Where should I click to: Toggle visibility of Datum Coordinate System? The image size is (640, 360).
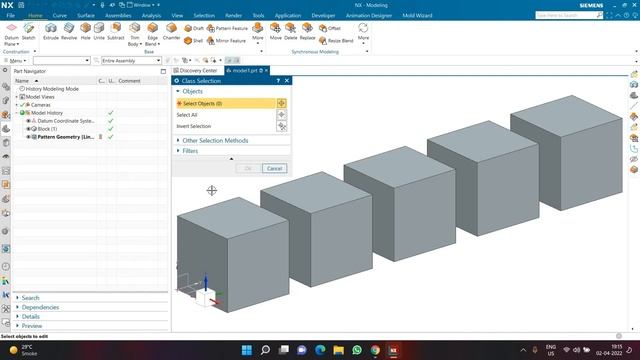(x=28, y=121)
